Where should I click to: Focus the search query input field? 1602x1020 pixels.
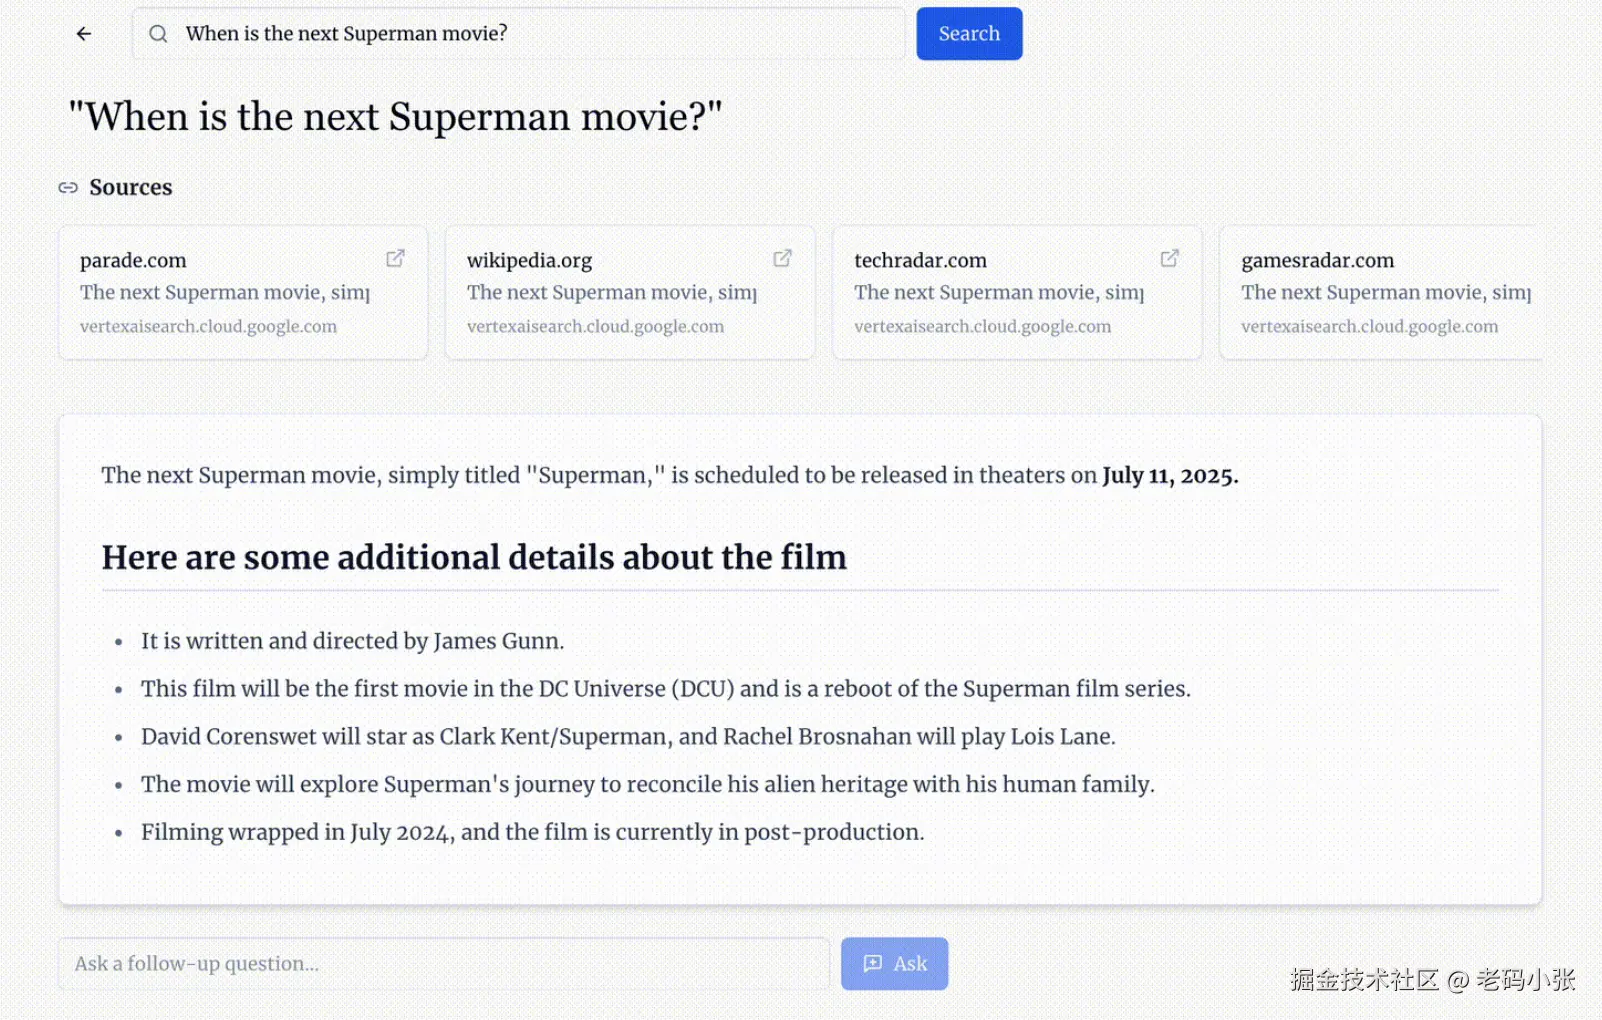(x=540, y=34)
